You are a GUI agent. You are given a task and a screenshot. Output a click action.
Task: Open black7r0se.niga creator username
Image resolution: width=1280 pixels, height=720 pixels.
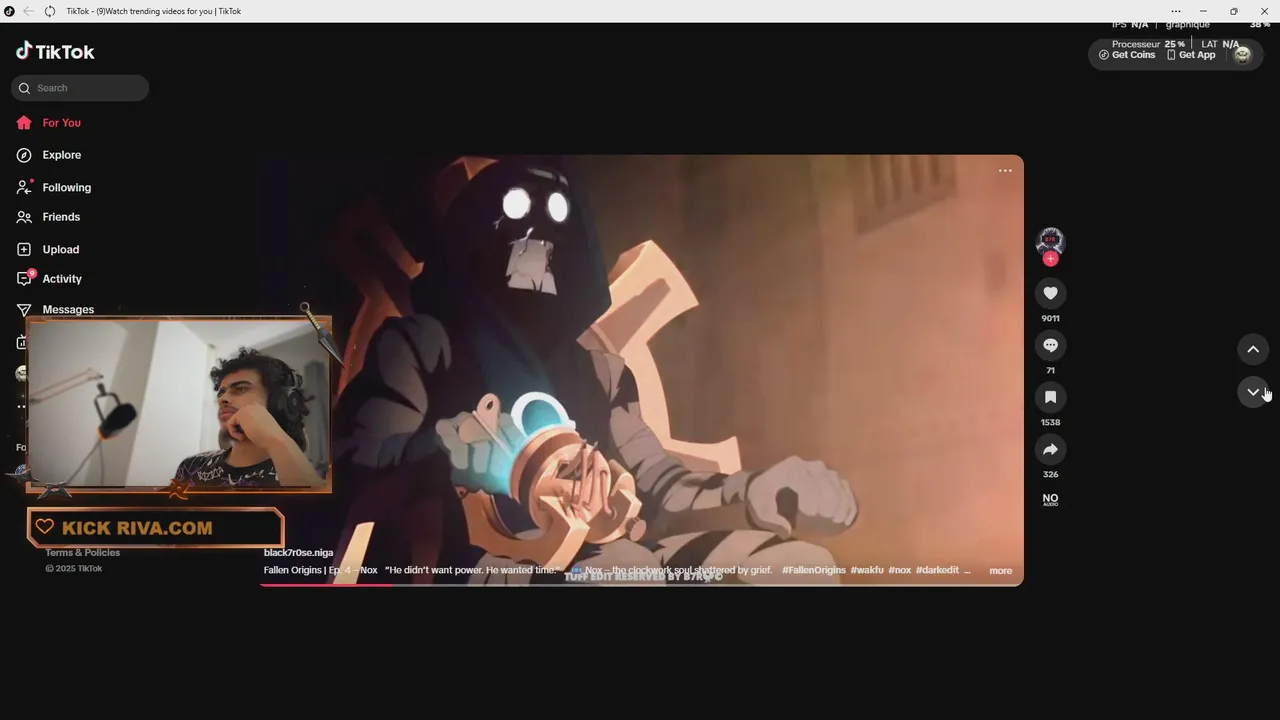pyautogui.click(x=298, y=553)
